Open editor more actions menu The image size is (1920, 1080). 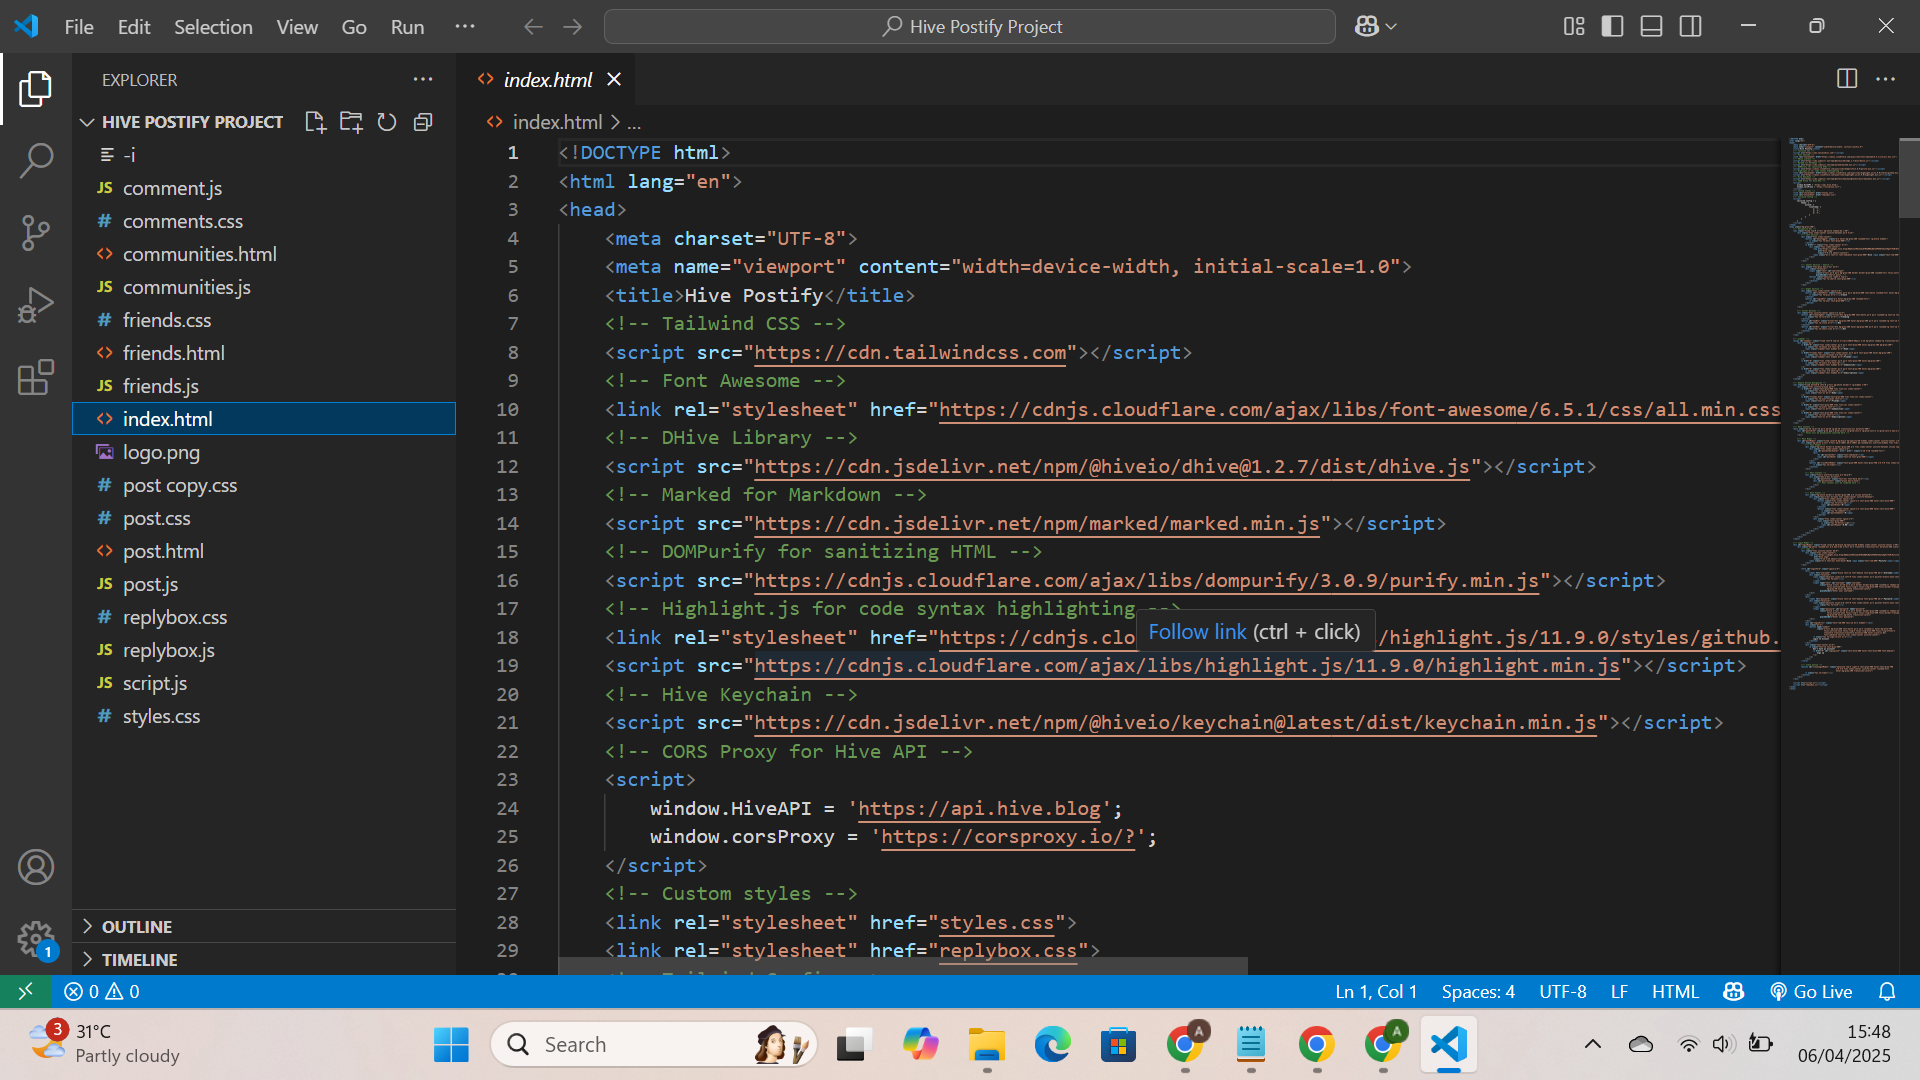point(1885,79)
